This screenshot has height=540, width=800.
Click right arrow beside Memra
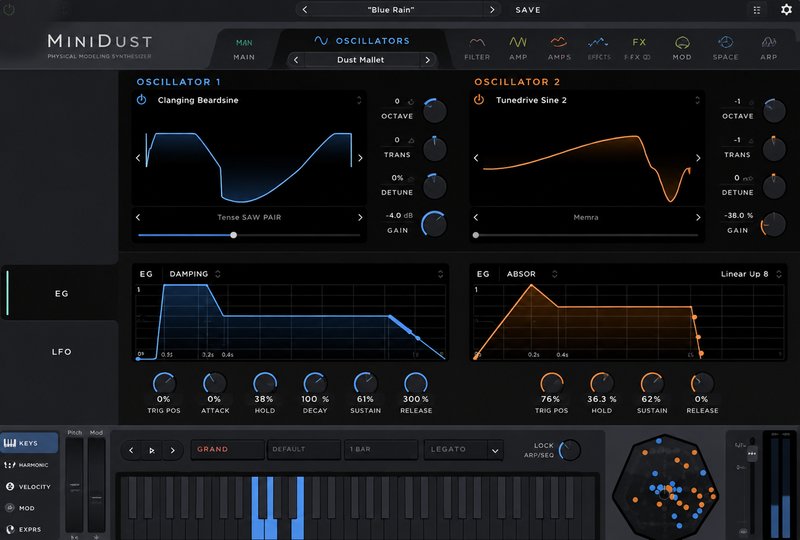point(698,217)
